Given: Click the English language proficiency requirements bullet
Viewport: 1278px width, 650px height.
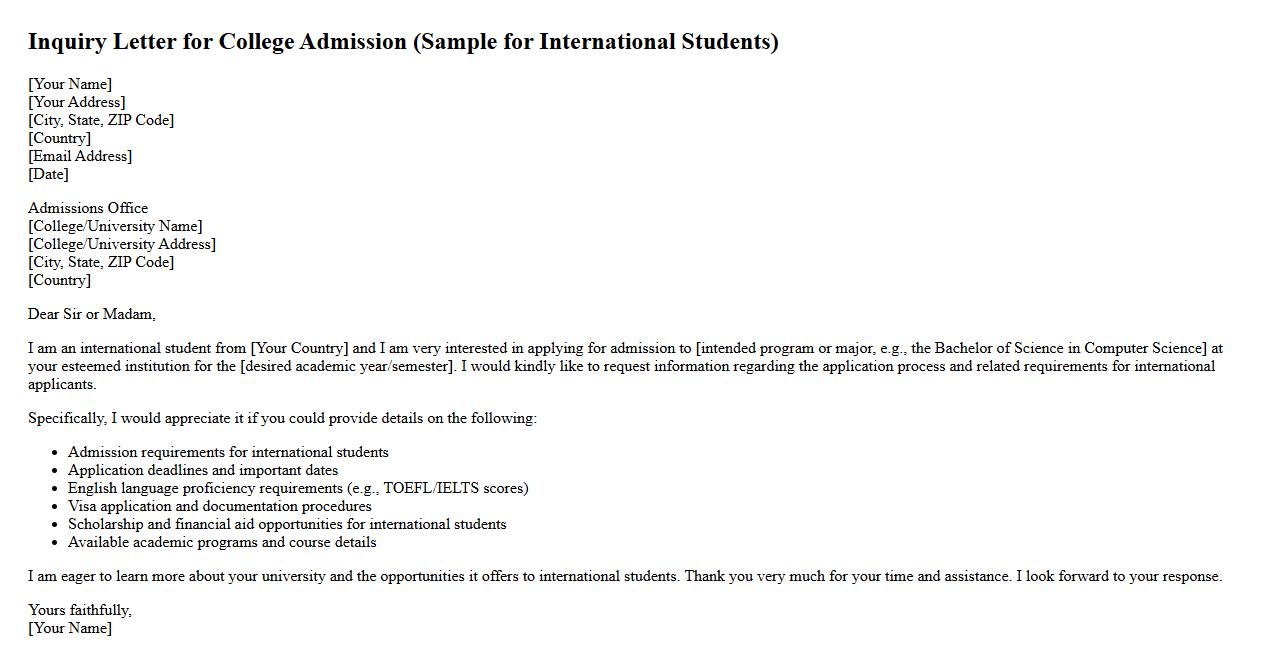Looking at the screenshot, I should (x=298, y=488).
